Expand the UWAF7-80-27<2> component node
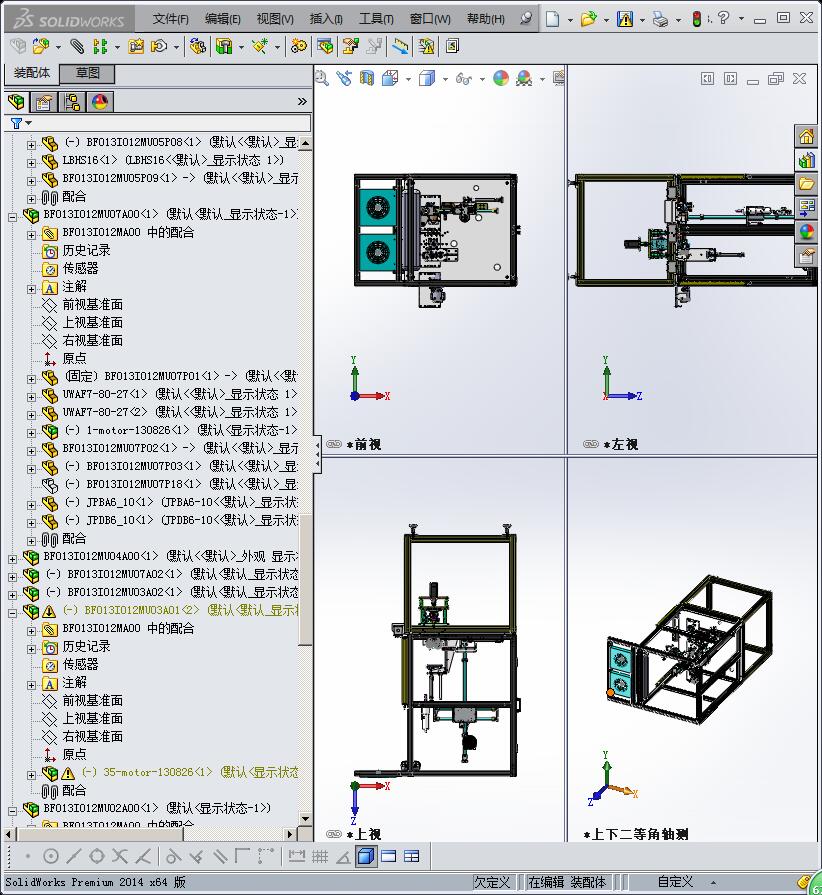This screenshot has width=822, height=895. (x=31, y=414)
